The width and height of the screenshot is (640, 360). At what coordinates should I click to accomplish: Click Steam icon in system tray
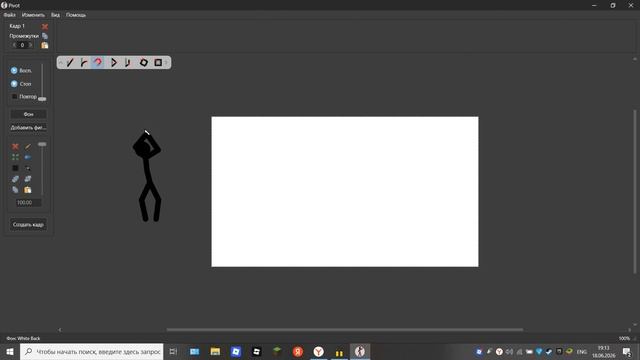[549, 351]
